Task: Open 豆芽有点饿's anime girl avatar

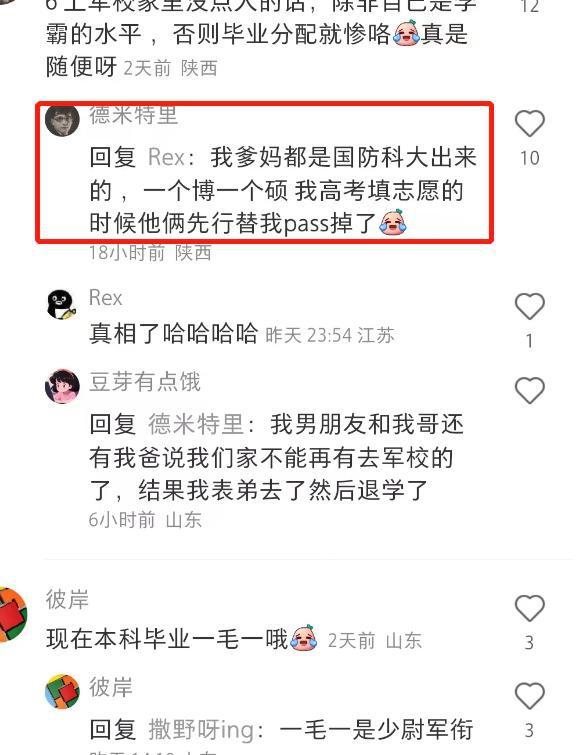Action: 62,386
